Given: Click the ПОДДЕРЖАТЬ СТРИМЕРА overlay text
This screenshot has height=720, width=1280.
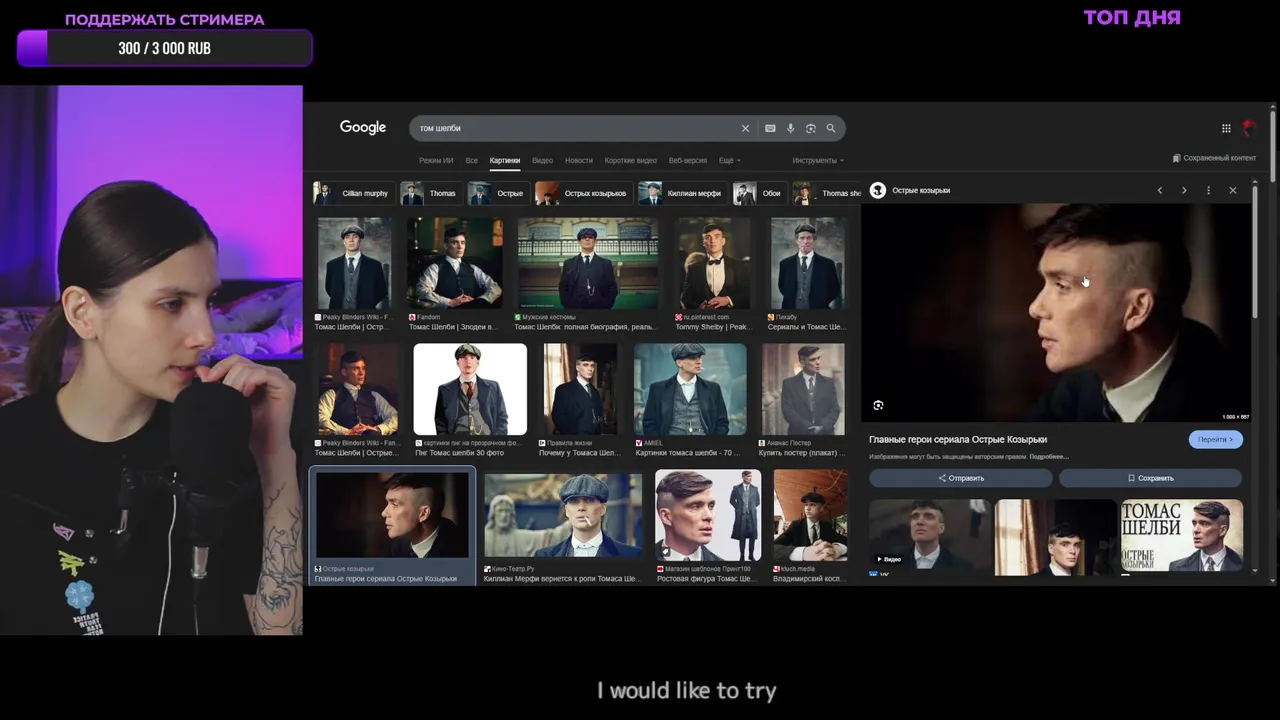Looking at the screenshot, I should coord(165,19).
